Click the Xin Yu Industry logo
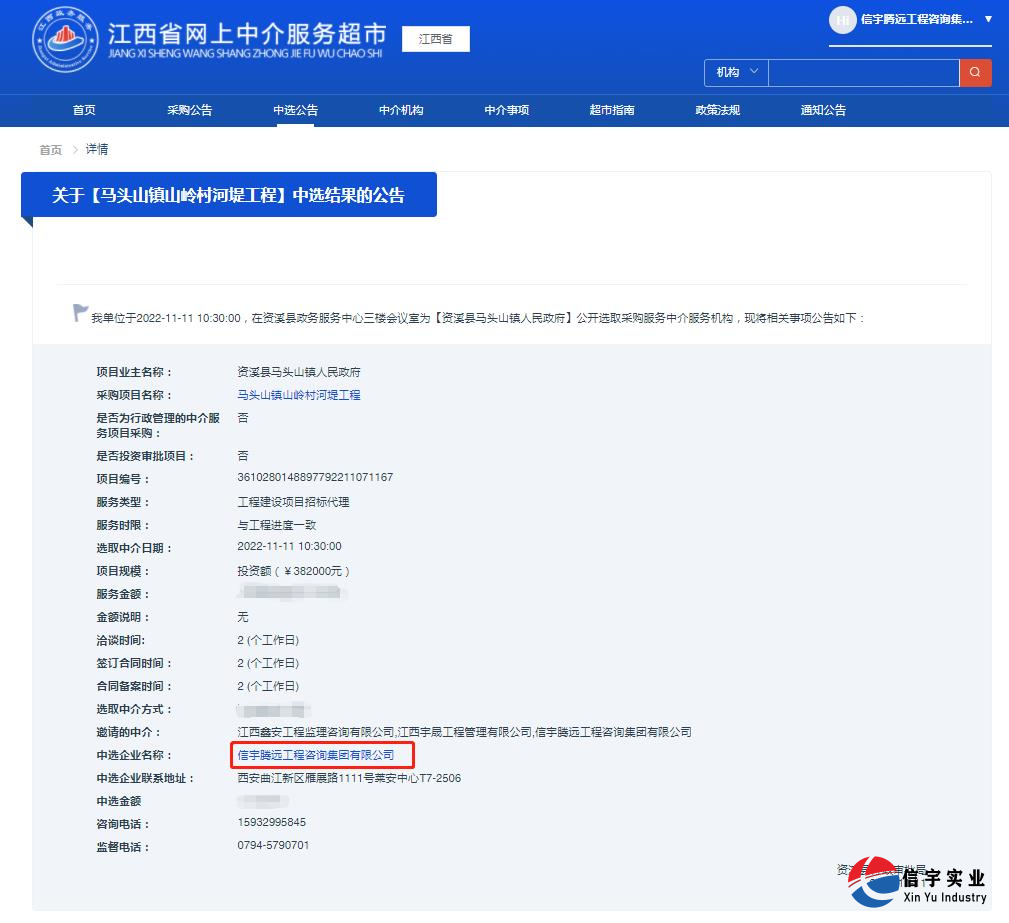Image resolution: width=1009 pixels, height=923 pixels. (918, 881)
